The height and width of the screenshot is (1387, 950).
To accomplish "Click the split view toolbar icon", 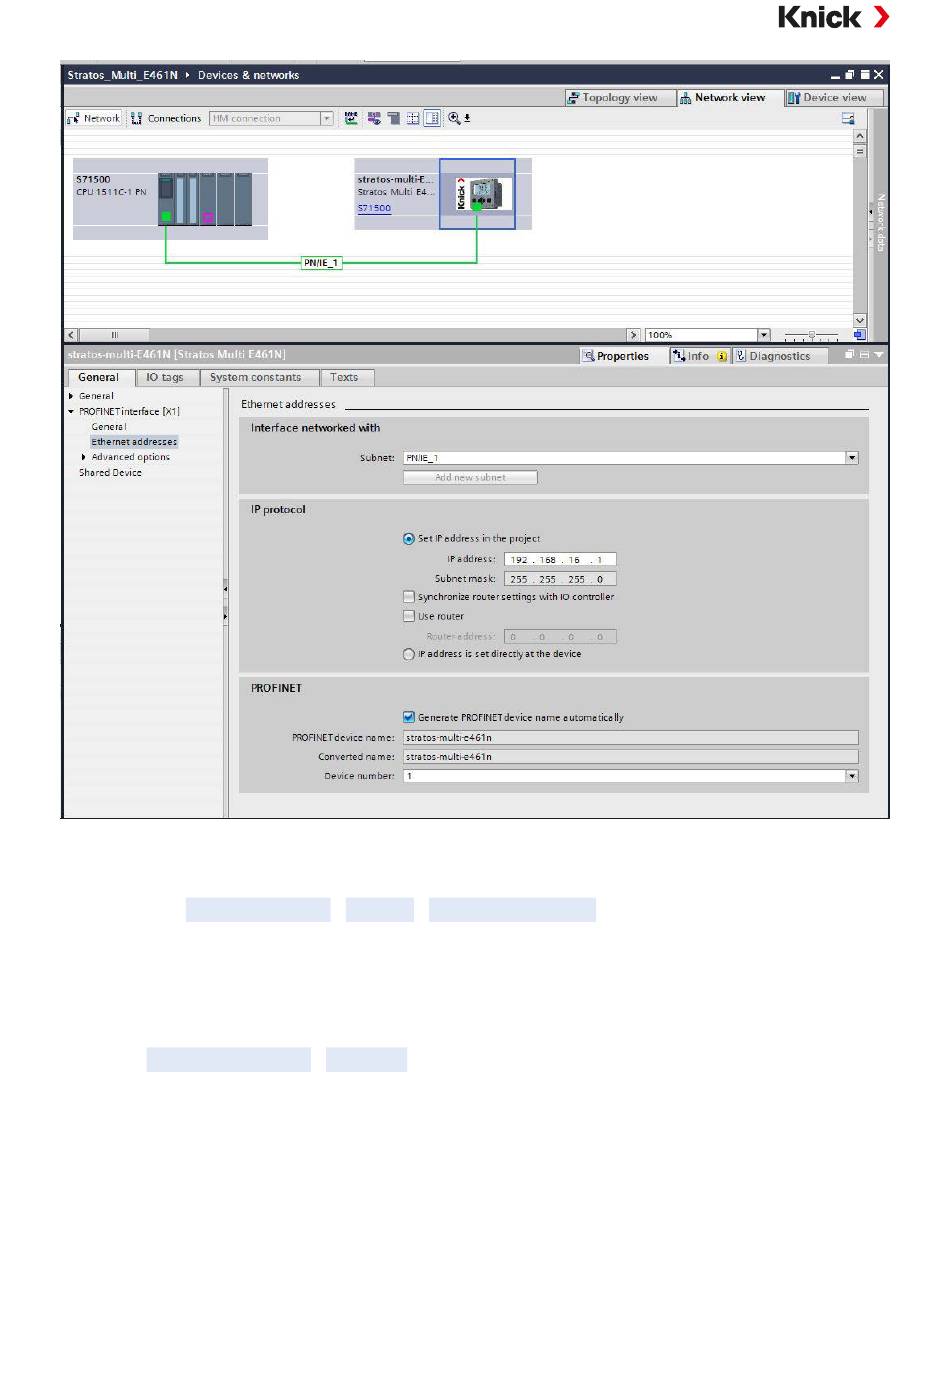I will pyautogui.click(x=432, y=118).
